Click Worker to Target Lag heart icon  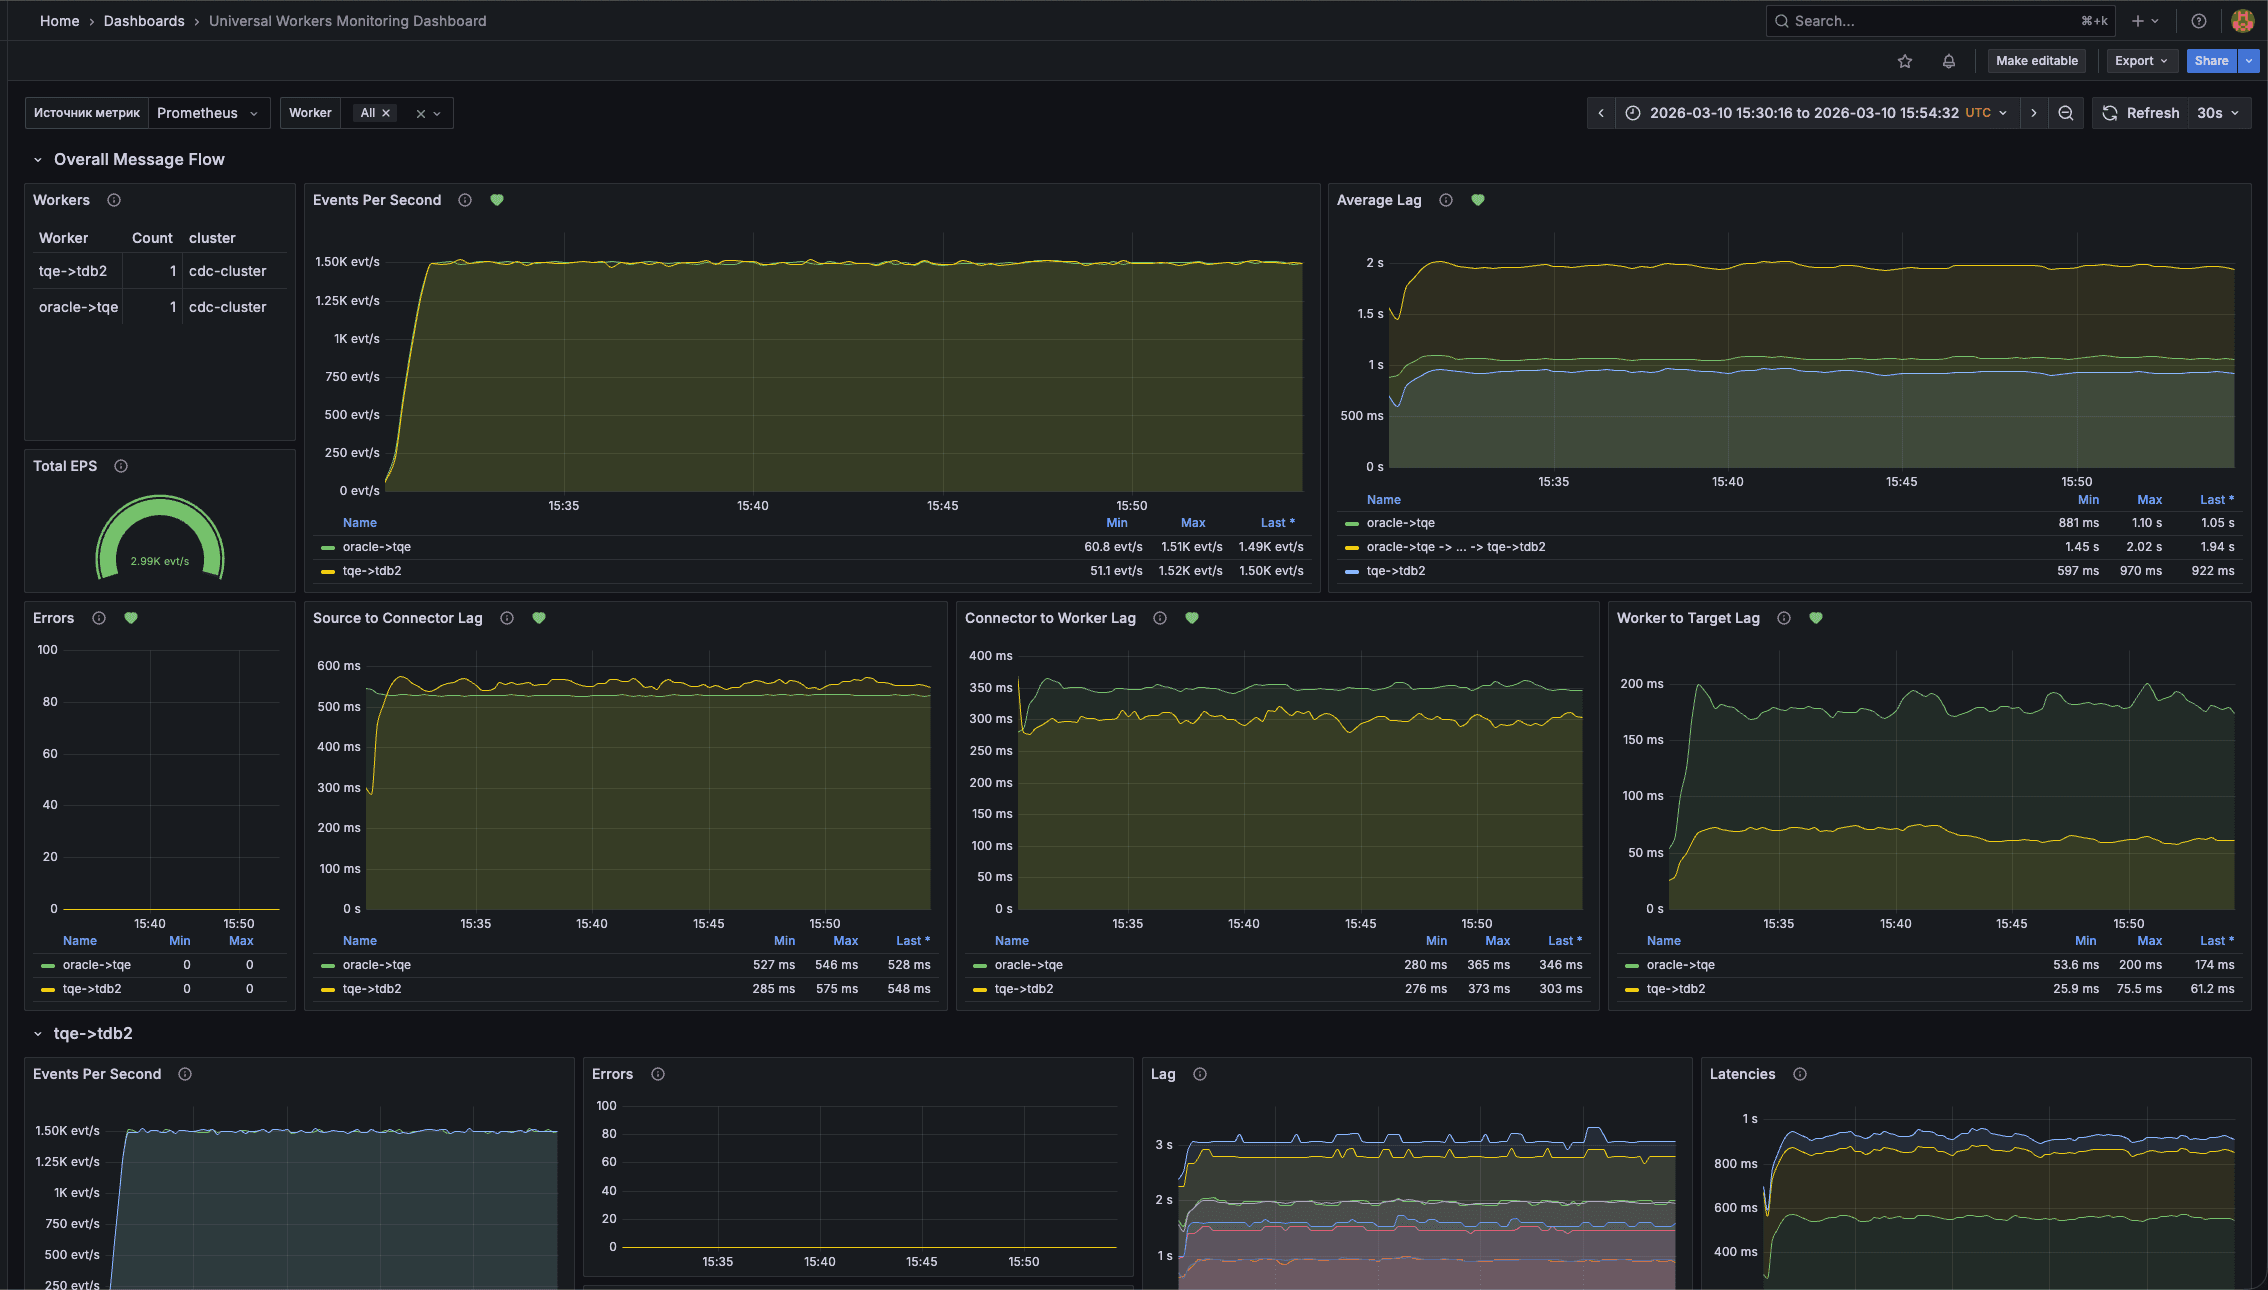[1816, 618]
